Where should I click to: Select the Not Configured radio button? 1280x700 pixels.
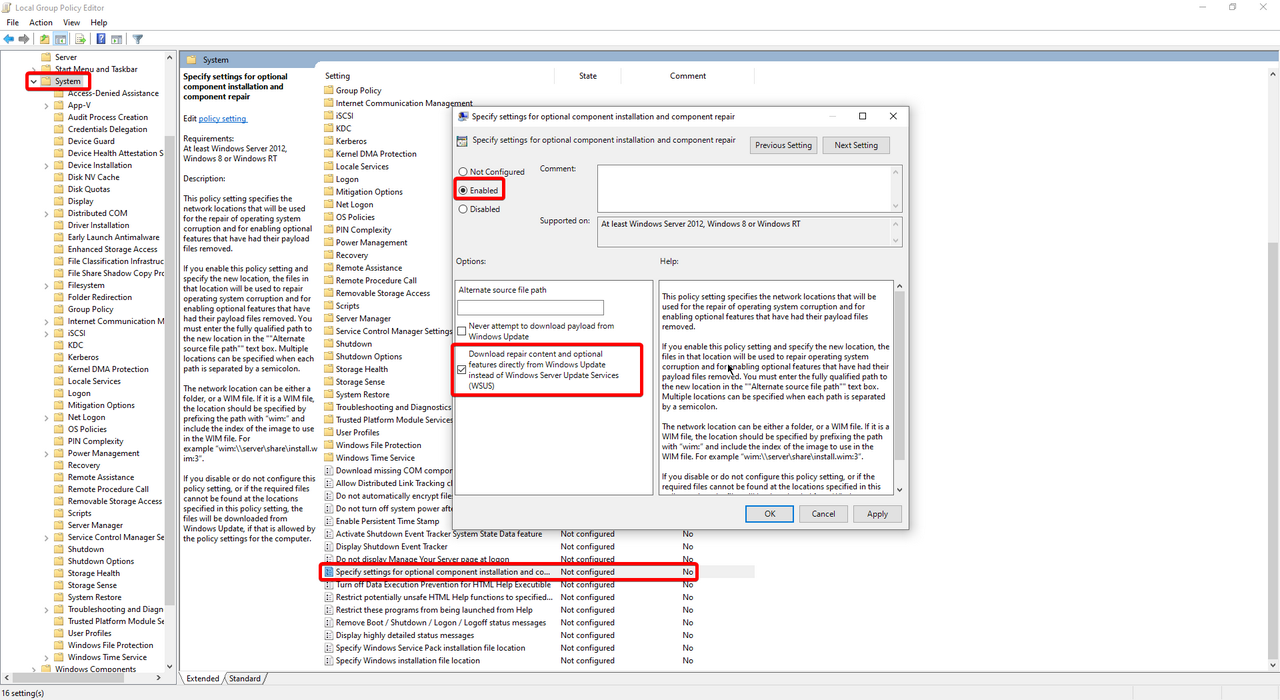463,172
